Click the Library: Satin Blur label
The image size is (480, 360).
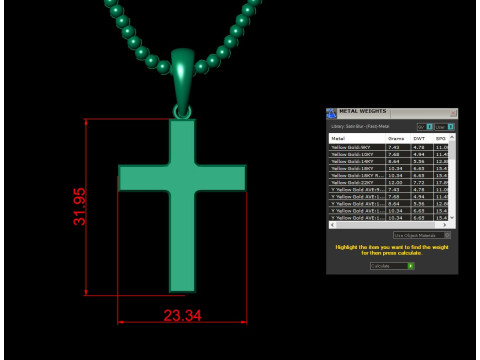(360, 126)
